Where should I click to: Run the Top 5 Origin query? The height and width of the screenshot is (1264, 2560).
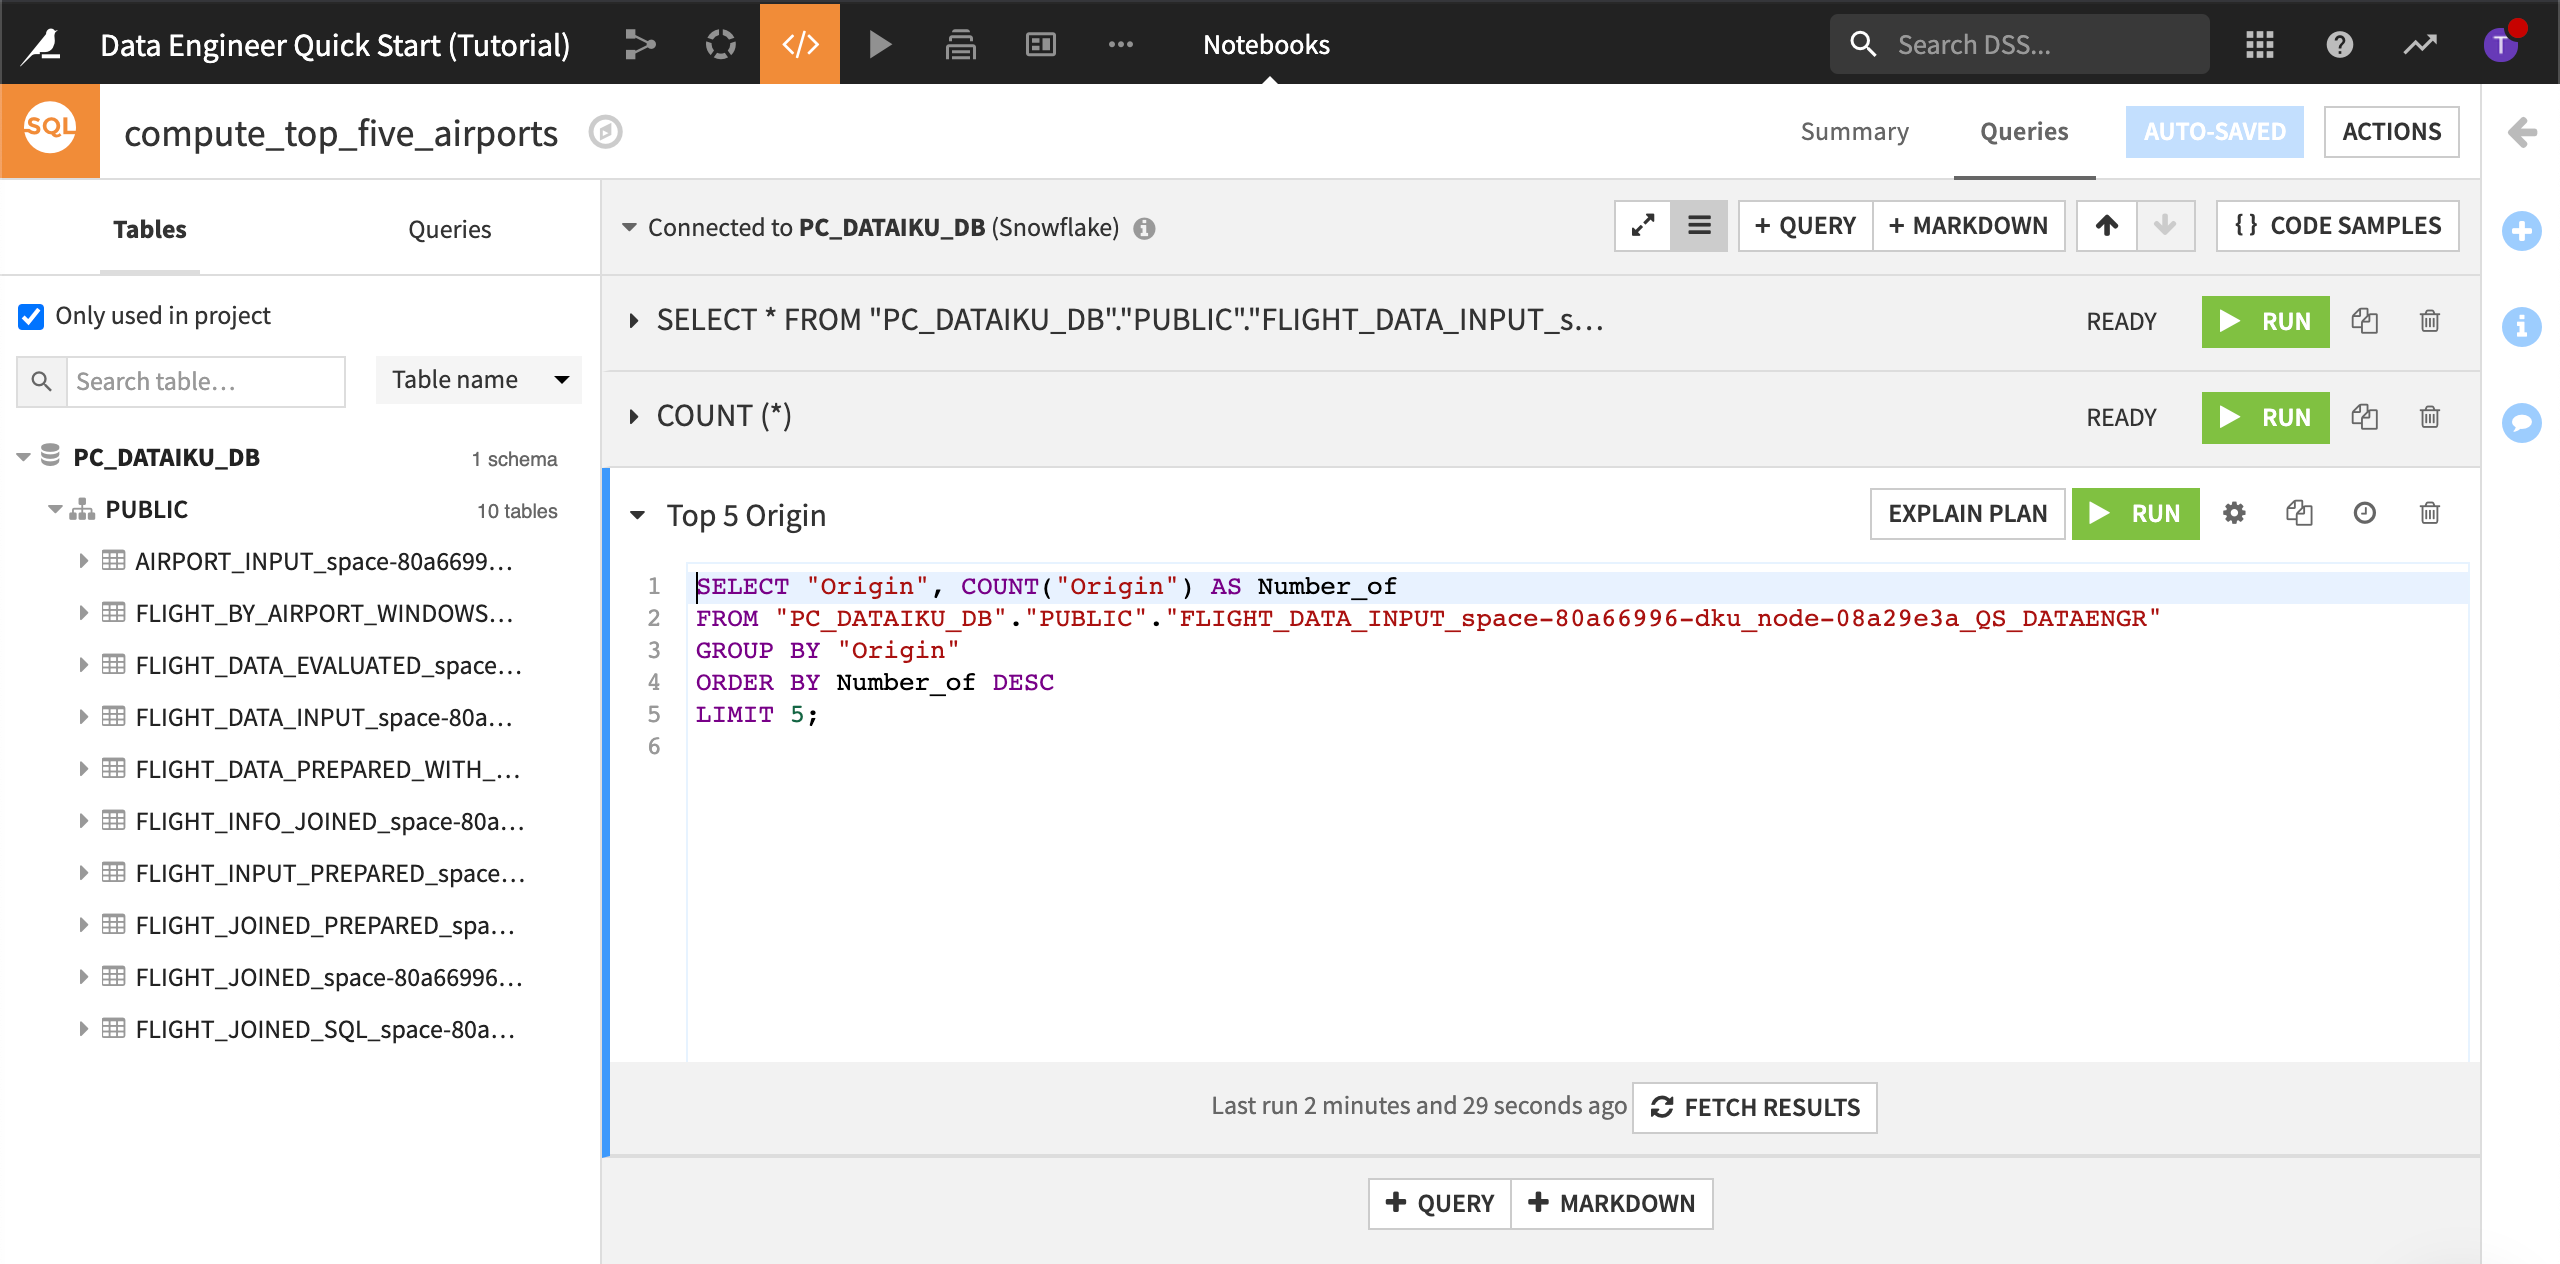2135,514
